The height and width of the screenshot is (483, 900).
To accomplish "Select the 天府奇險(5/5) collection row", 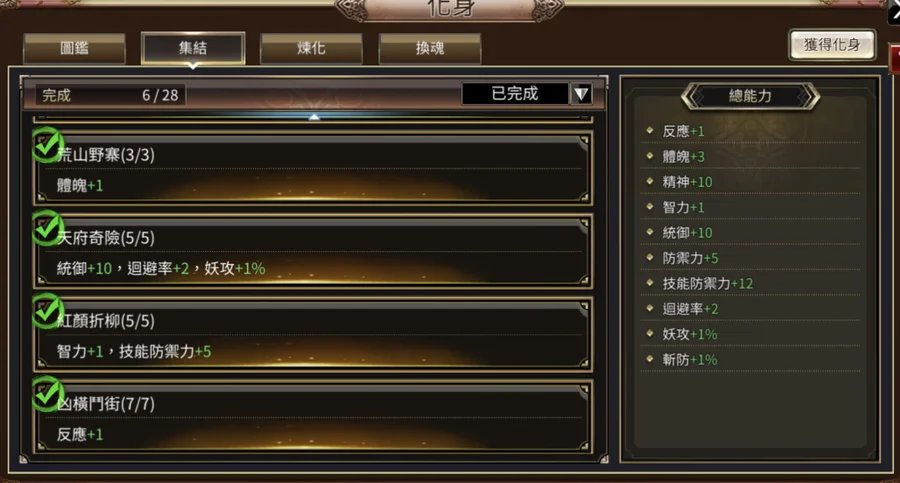I will click(313, 251).
